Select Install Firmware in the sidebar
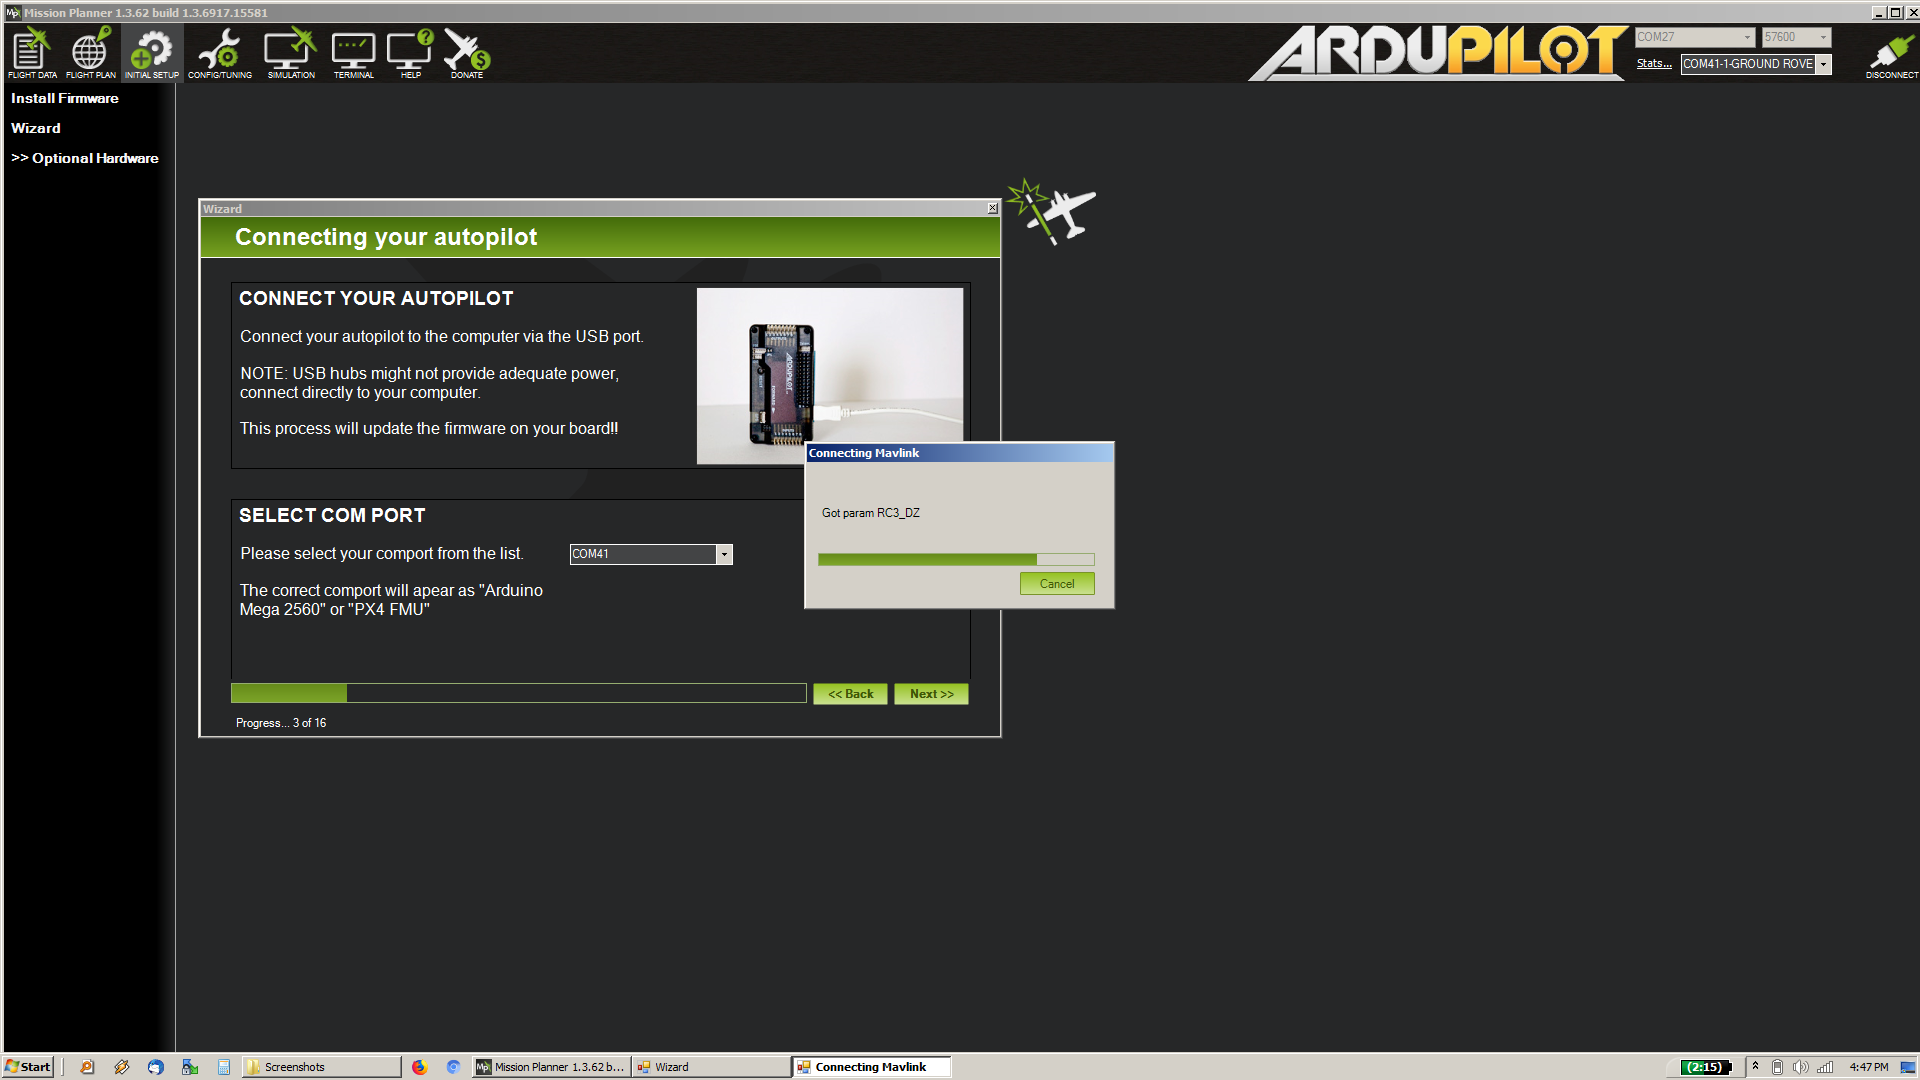The image size is (1920, 1080). pos(65,98)
